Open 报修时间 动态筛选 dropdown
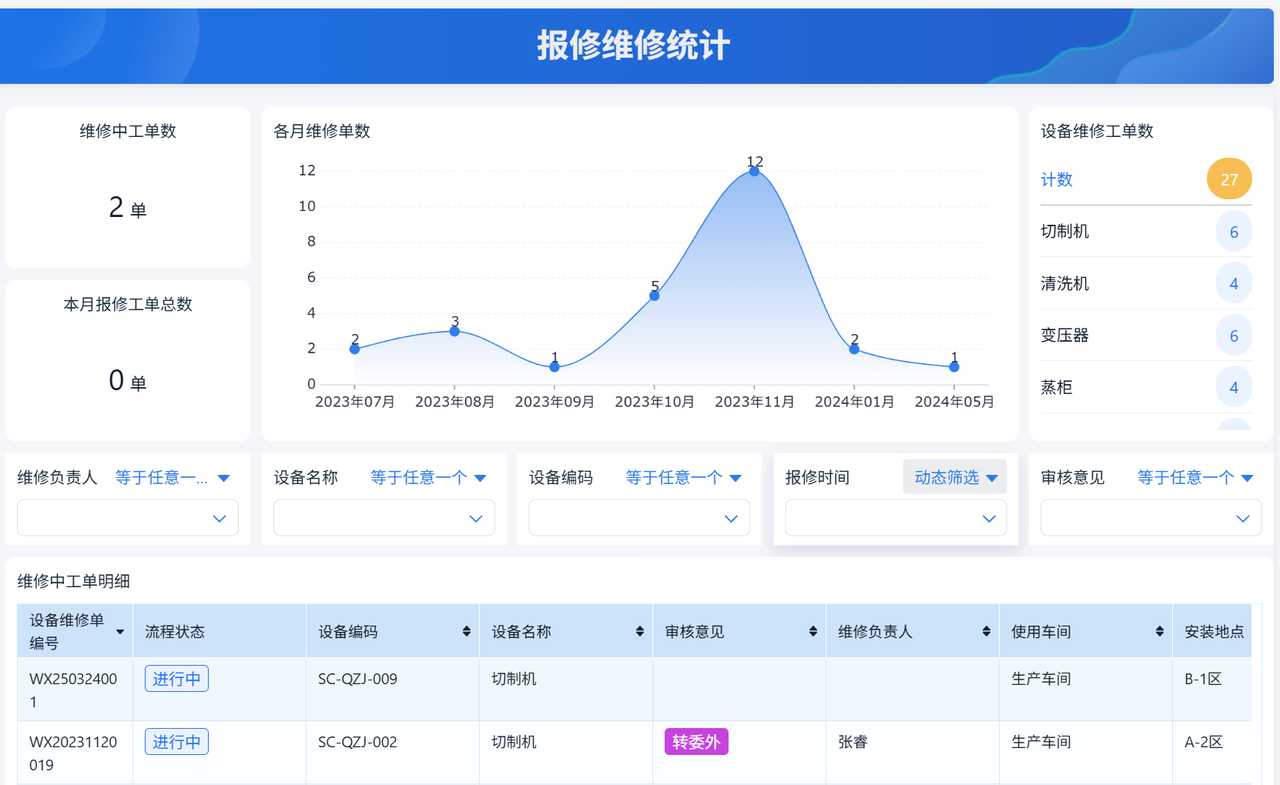This screenshot has width=1280, height=785. click(x=955, y=477)
